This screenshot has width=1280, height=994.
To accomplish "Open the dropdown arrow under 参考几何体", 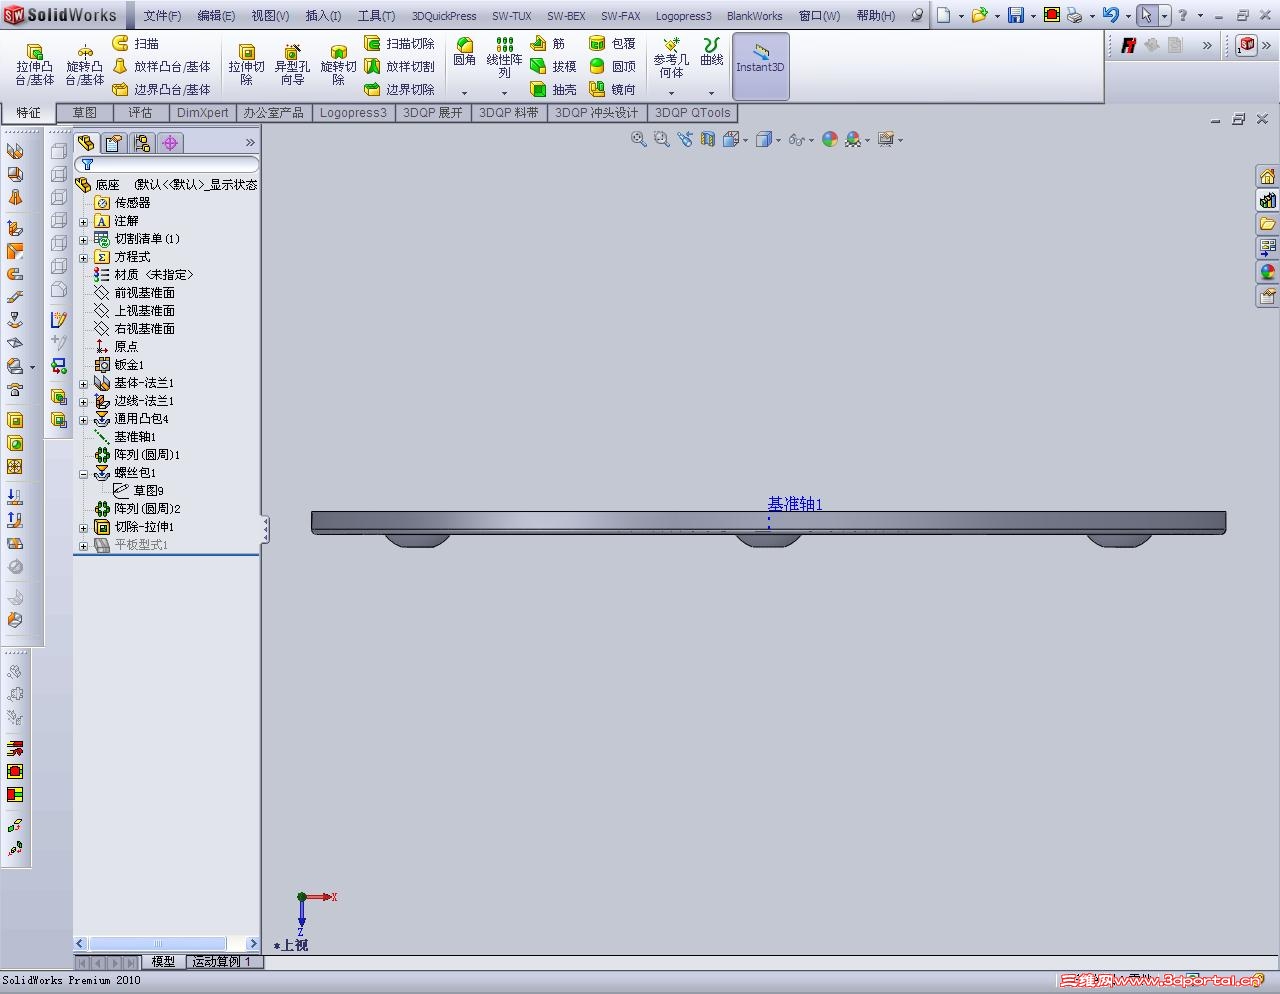I will 671,93.
